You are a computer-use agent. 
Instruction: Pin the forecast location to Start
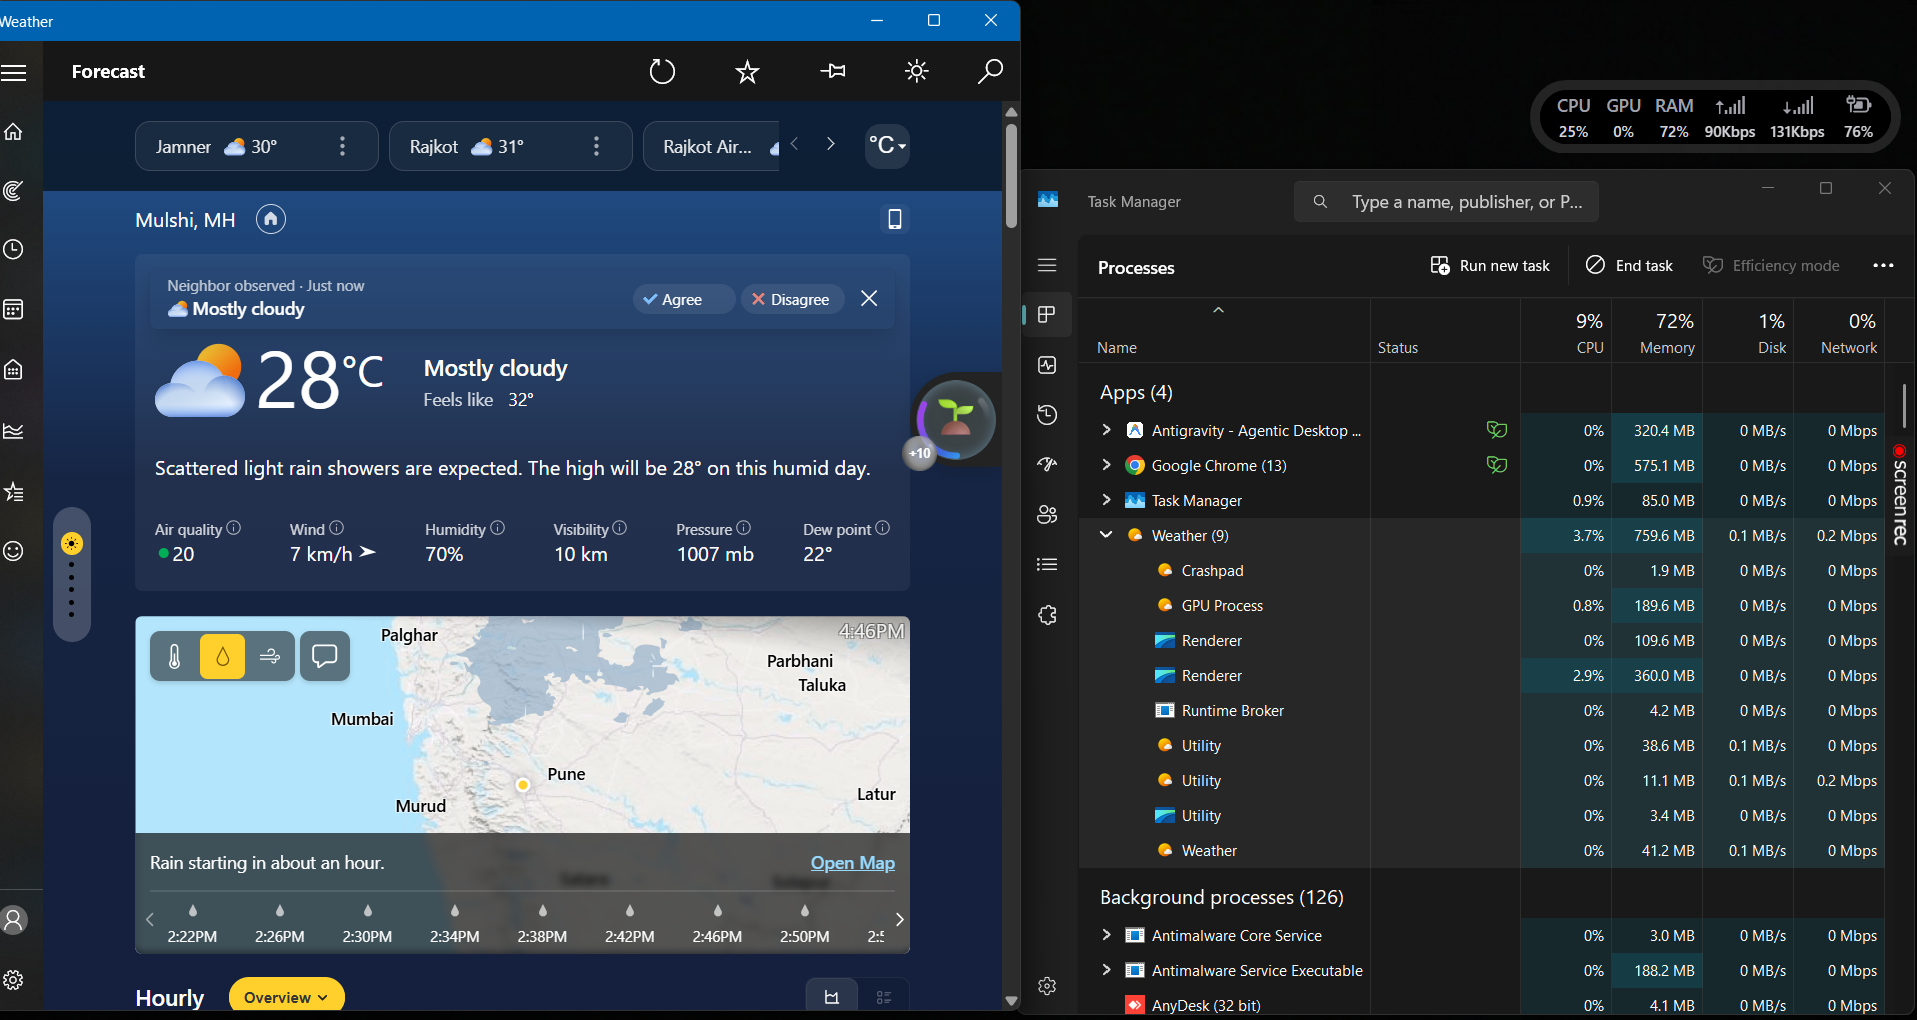pyautogui.click(x=832, y=71)
